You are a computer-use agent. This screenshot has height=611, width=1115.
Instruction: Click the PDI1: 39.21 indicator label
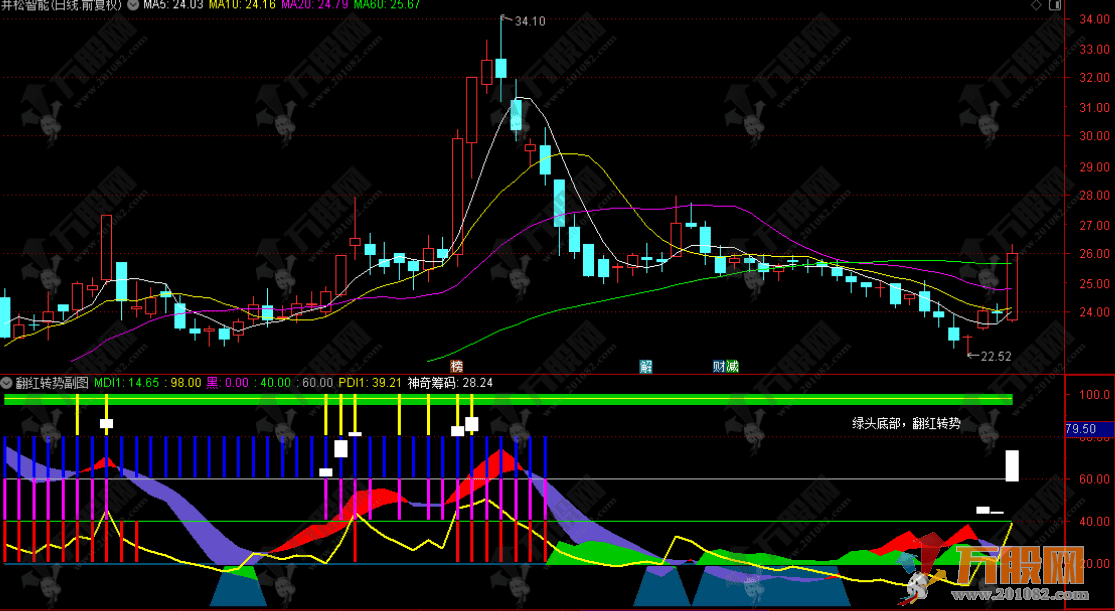(x=369, y=382)
